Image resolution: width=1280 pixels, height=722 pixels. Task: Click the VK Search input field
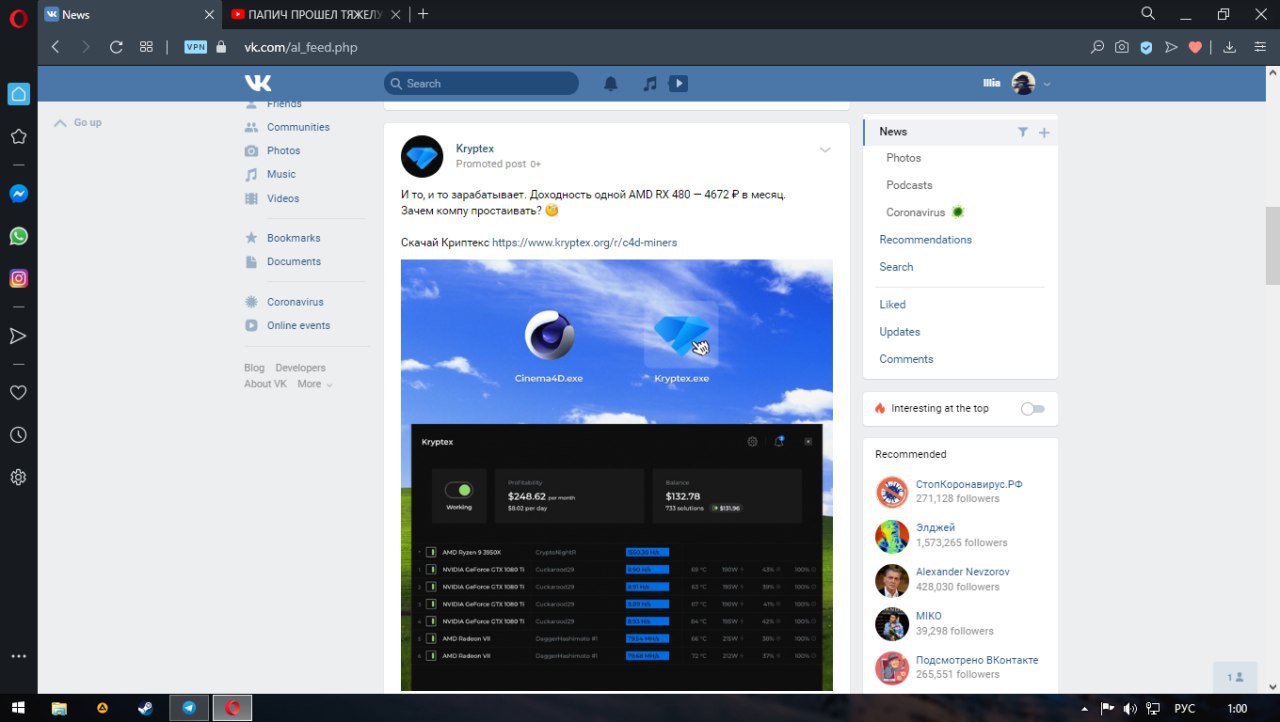[481, 84]
